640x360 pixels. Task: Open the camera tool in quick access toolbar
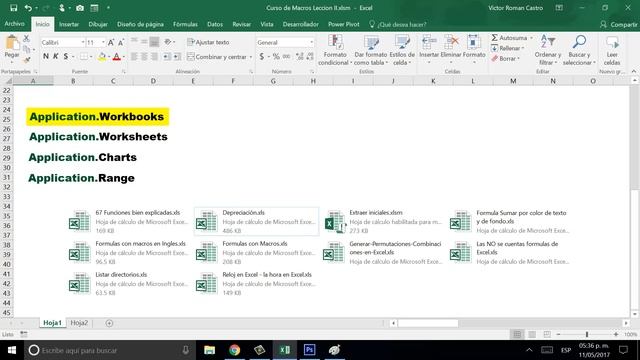pyautogui.click(x=80, y=8)
